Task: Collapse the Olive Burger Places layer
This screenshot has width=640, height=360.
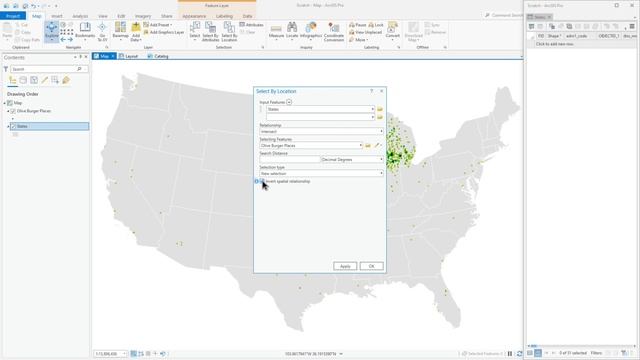Action: point(8,111)
